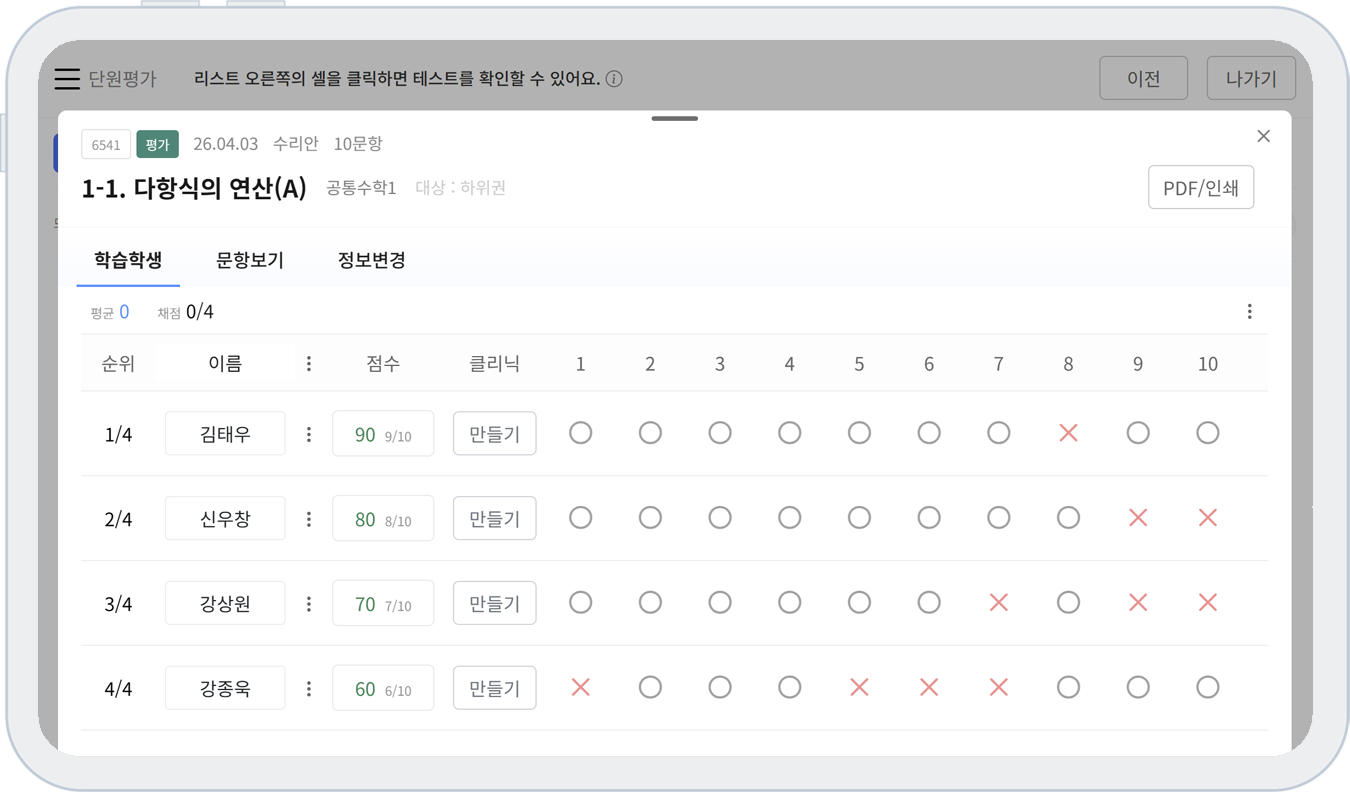The width and height of the screenshot is (1350, 792).
Task: Close the test detail panel
Action: click(1263, 136)
